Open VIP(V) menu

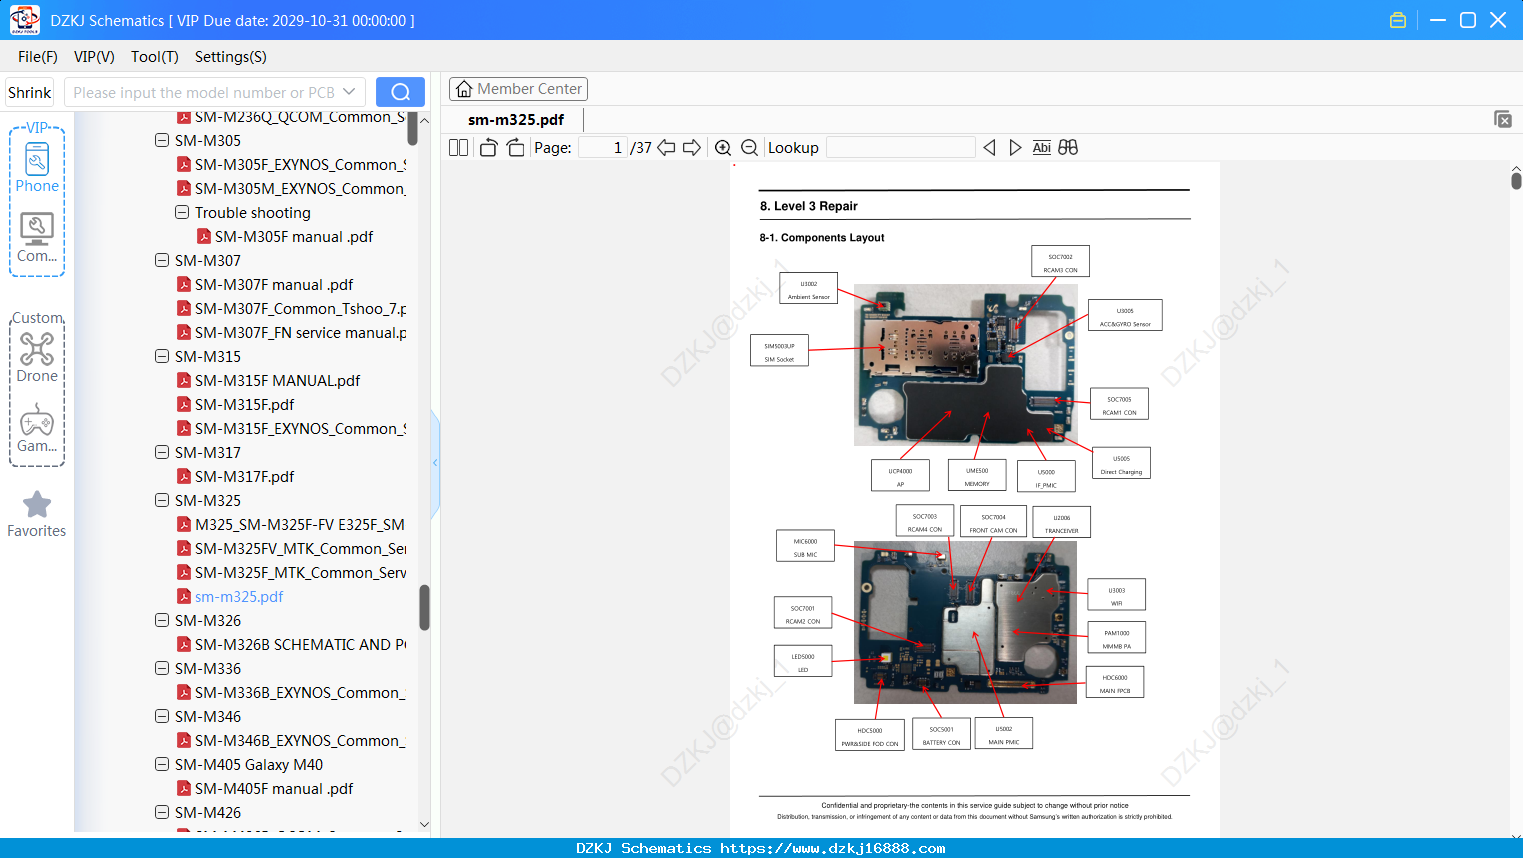(94, 57)
